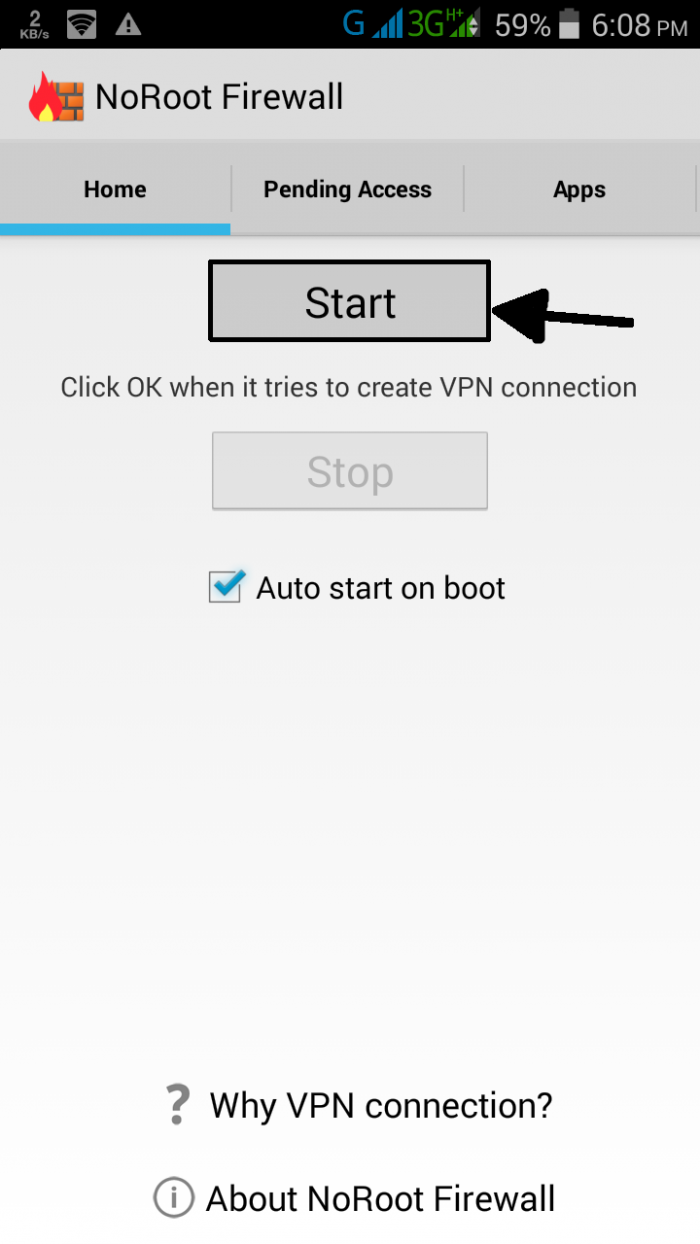
Task: Switch to the Pending Access tab
Action: tap(347, 189)
